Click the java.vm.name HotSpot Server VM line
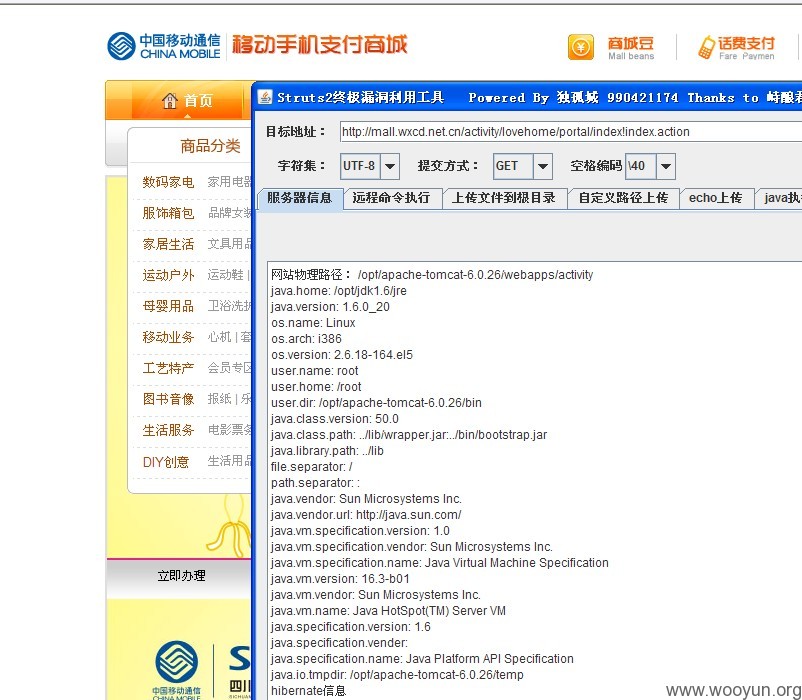The image size is (802, 700). (388, 611)
